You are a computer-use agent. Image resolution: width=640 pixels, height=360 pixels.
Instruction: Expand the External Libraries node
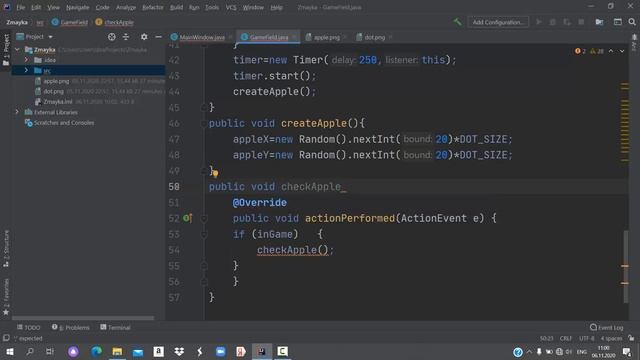(17, 112)
